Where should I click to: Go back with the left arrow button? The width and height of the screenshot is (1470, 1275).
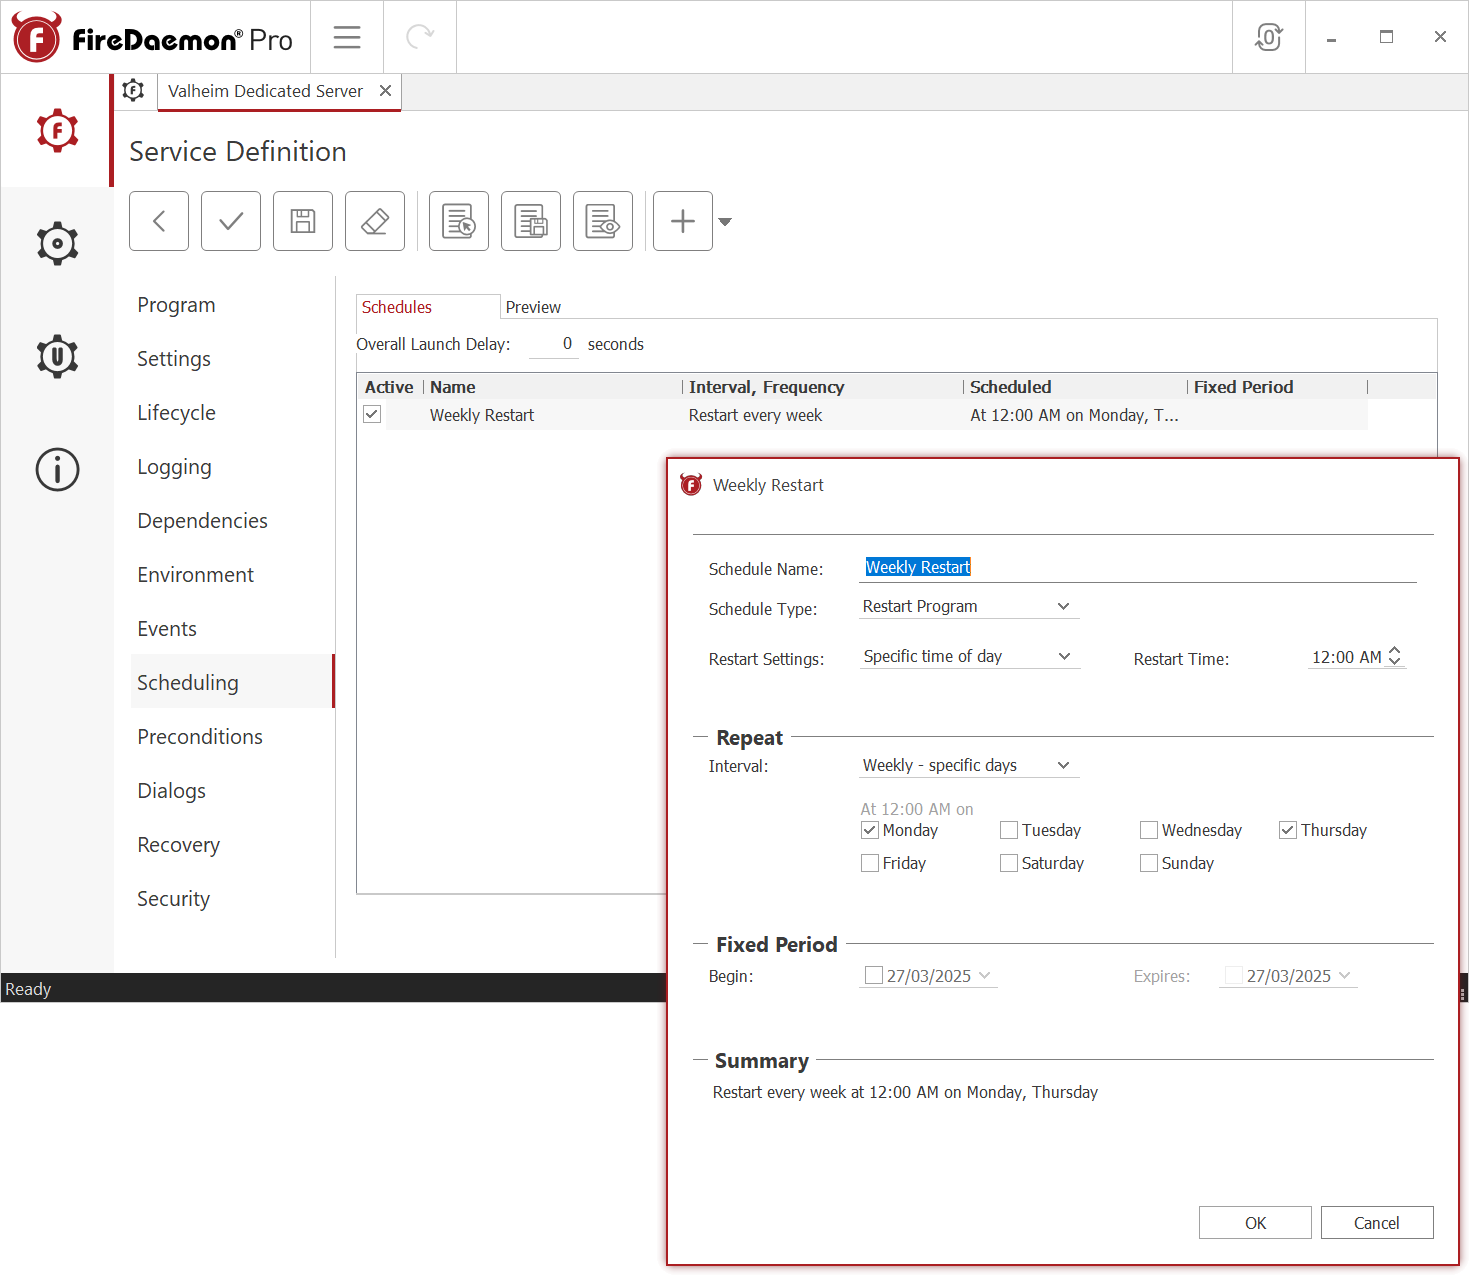[x=159, y=221]
